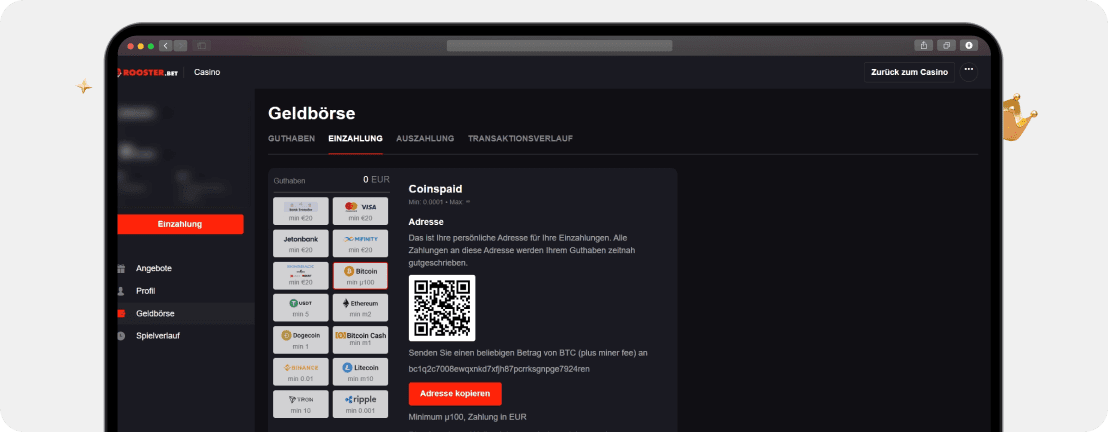
Task: Select USDT as payment method
Action: tap(300, 307)
